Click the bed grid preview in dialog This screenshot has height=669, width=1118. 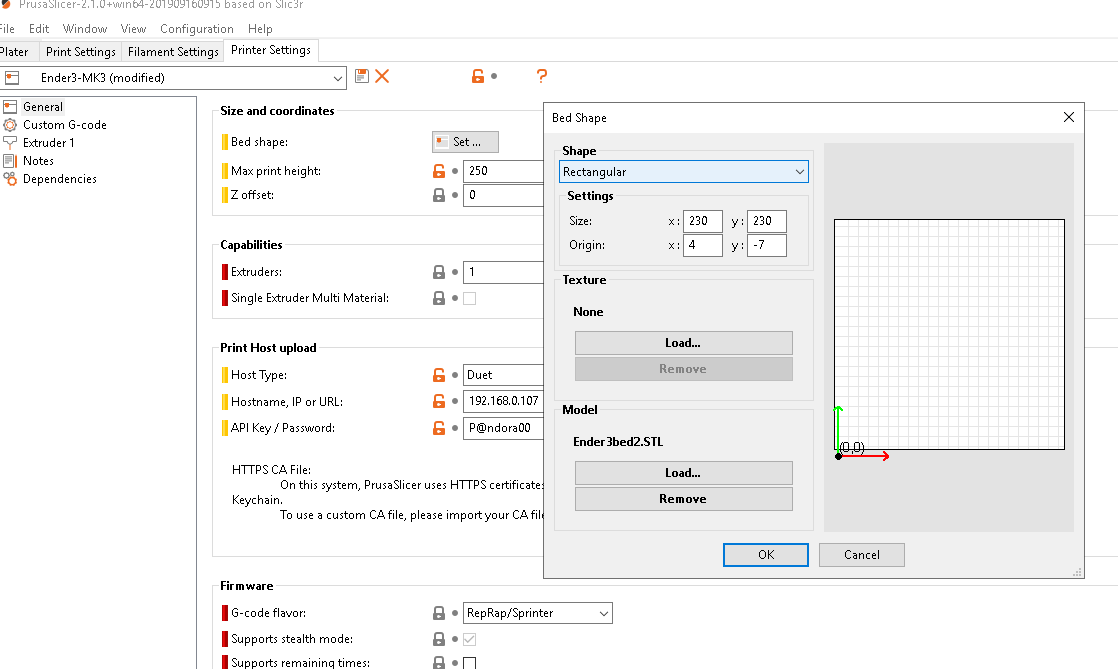[x=949, y=334]
